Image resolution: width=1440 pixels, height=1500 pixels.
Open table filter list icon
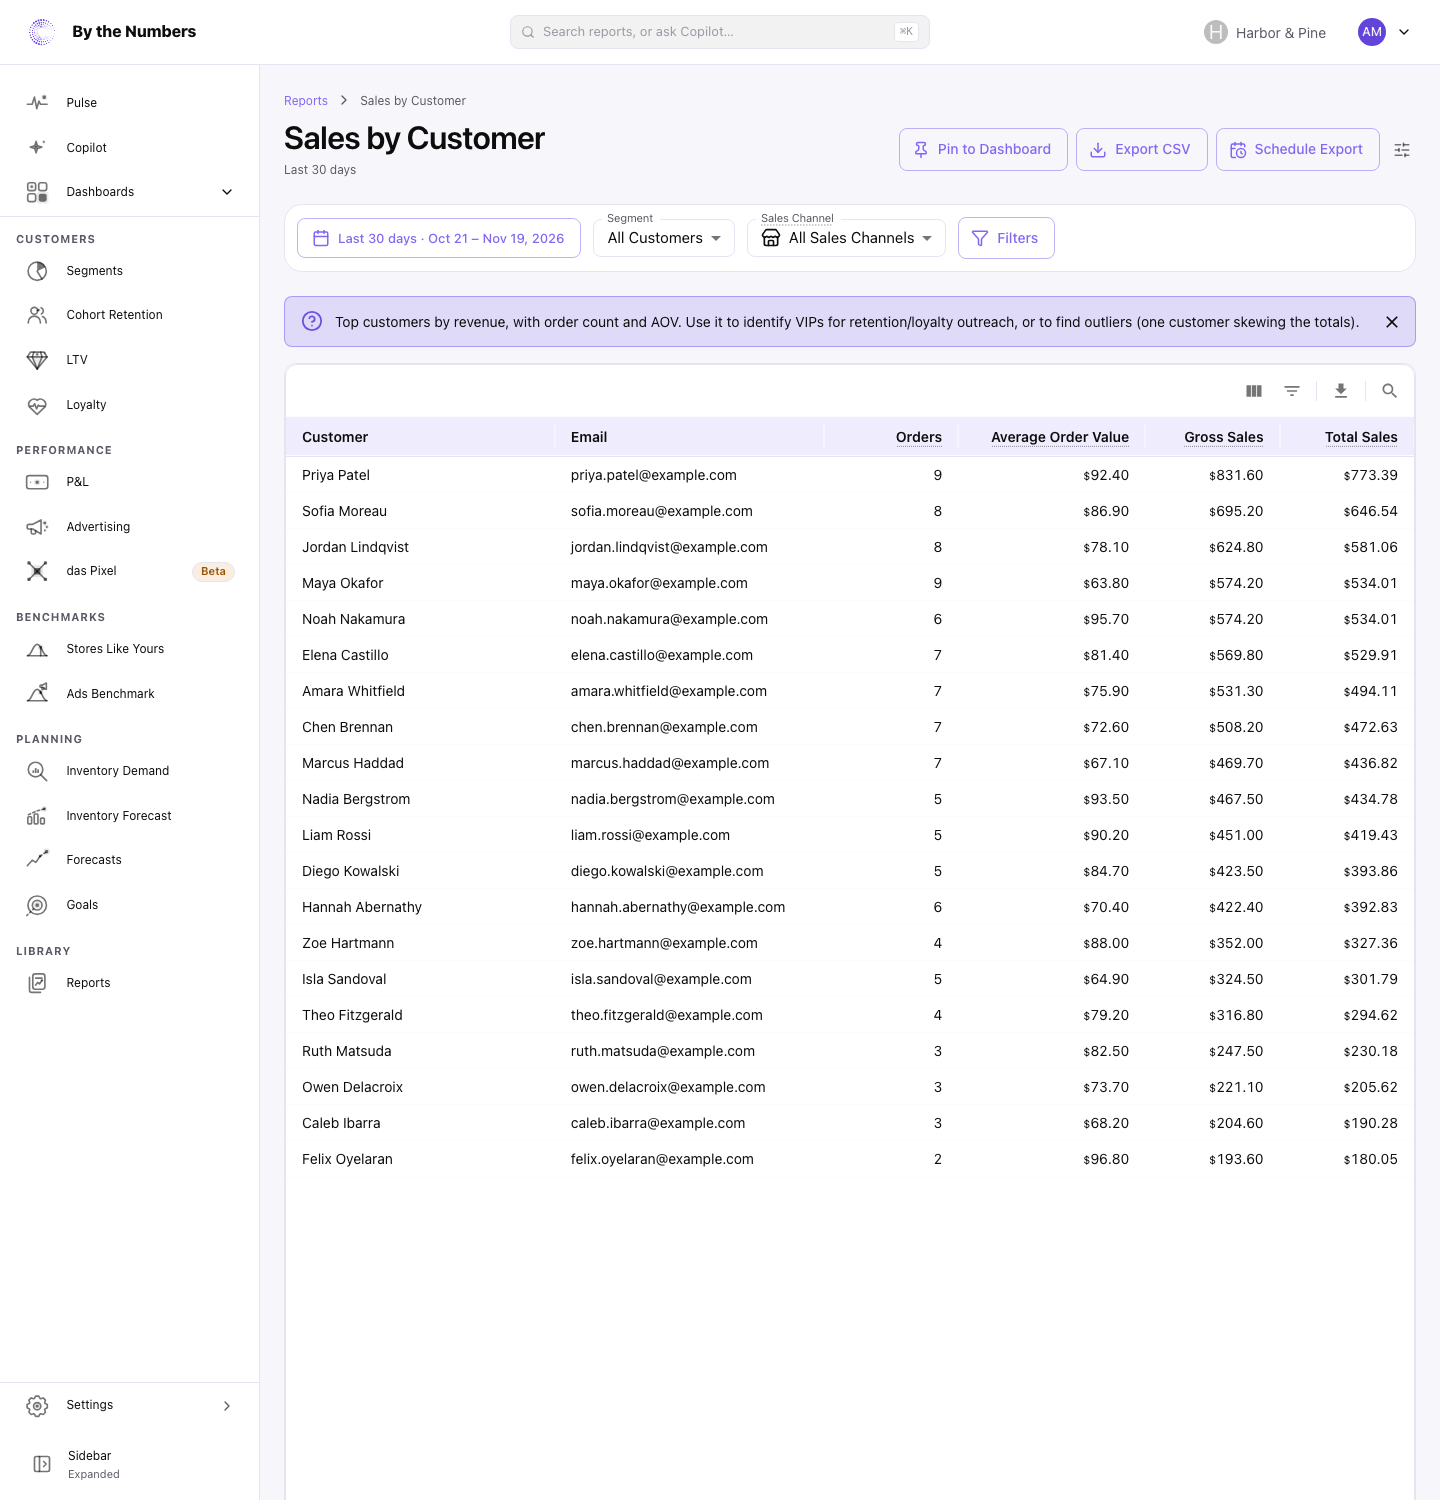(x=1292, y=391)
